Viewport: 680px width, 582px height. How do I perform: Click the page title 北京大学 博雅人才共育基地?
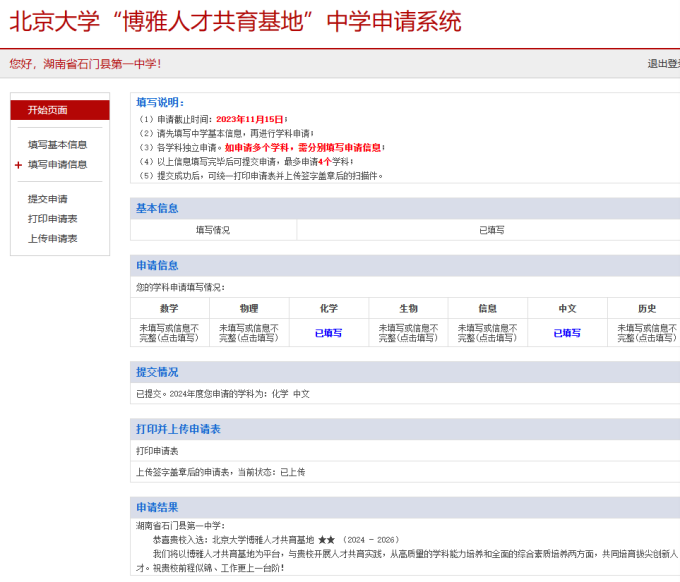[x=235, y=22]
